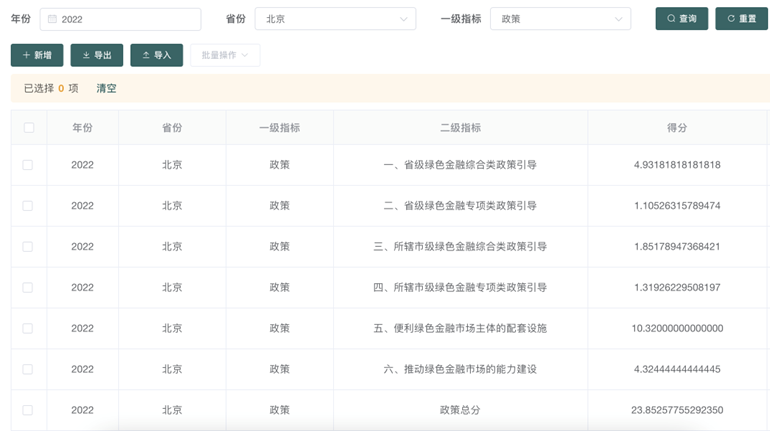Click 五、便利绿色金融市场主体的配套设施 cell
This screenshot has width=770, height=431.
[x=460, y=328]
